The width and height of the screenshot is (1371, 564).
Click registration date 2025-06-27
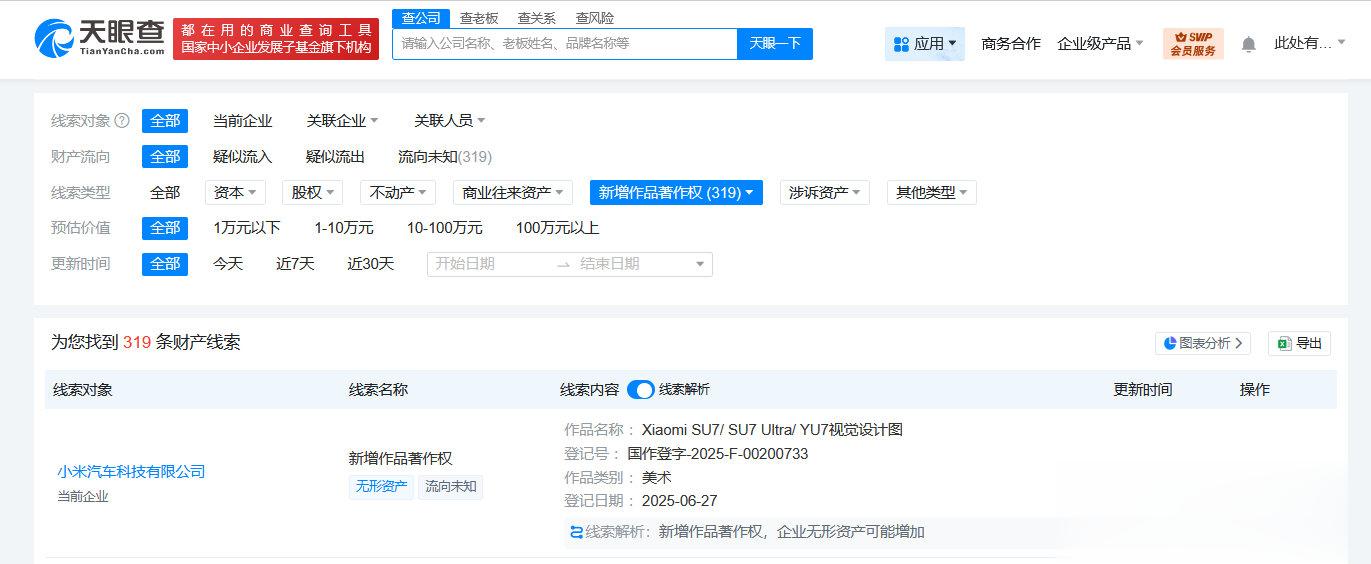(679, 501)
